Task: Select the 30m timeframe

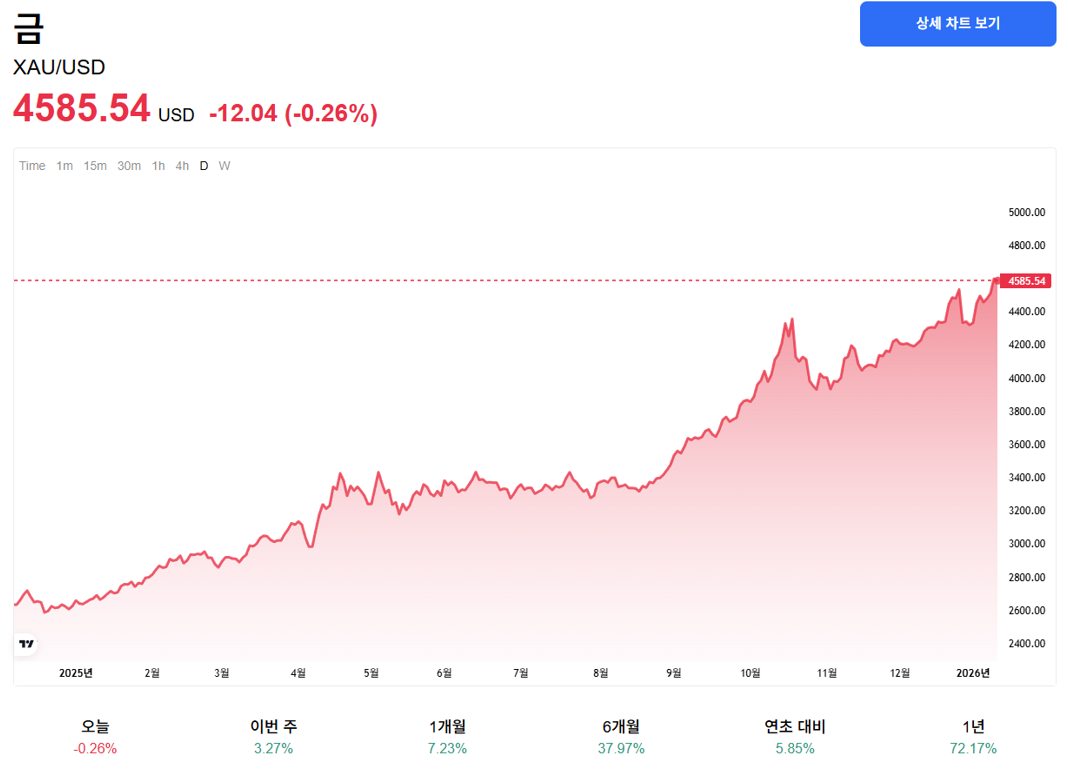Action: [128, 166]
